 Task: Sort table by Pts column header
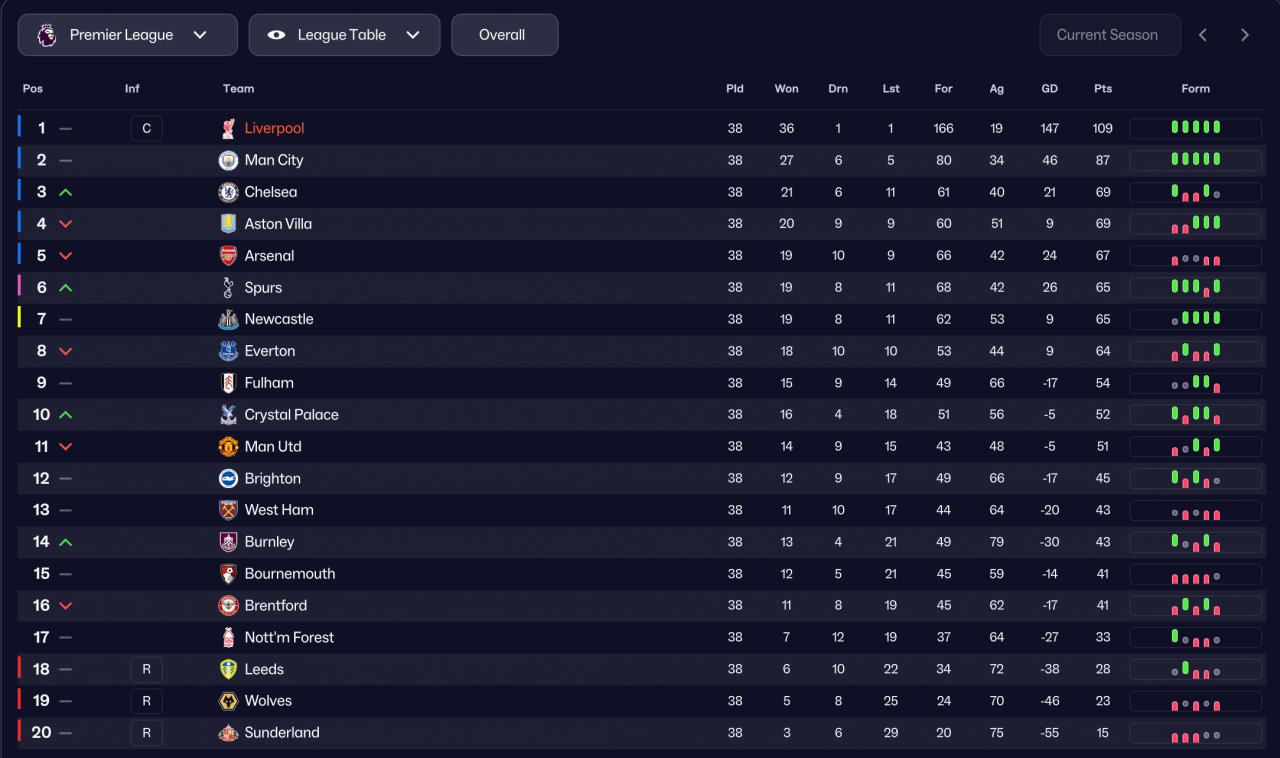[1102, 89]
